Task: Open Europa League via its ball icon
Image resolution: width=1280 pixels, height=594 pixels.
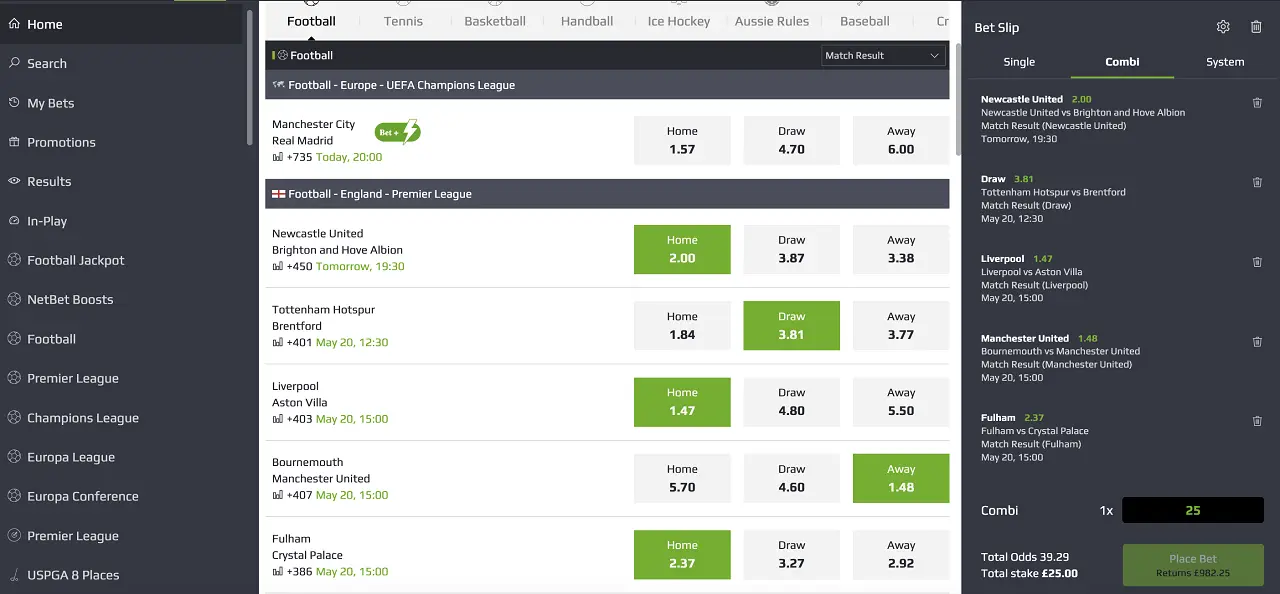Action: pos(14,457)
